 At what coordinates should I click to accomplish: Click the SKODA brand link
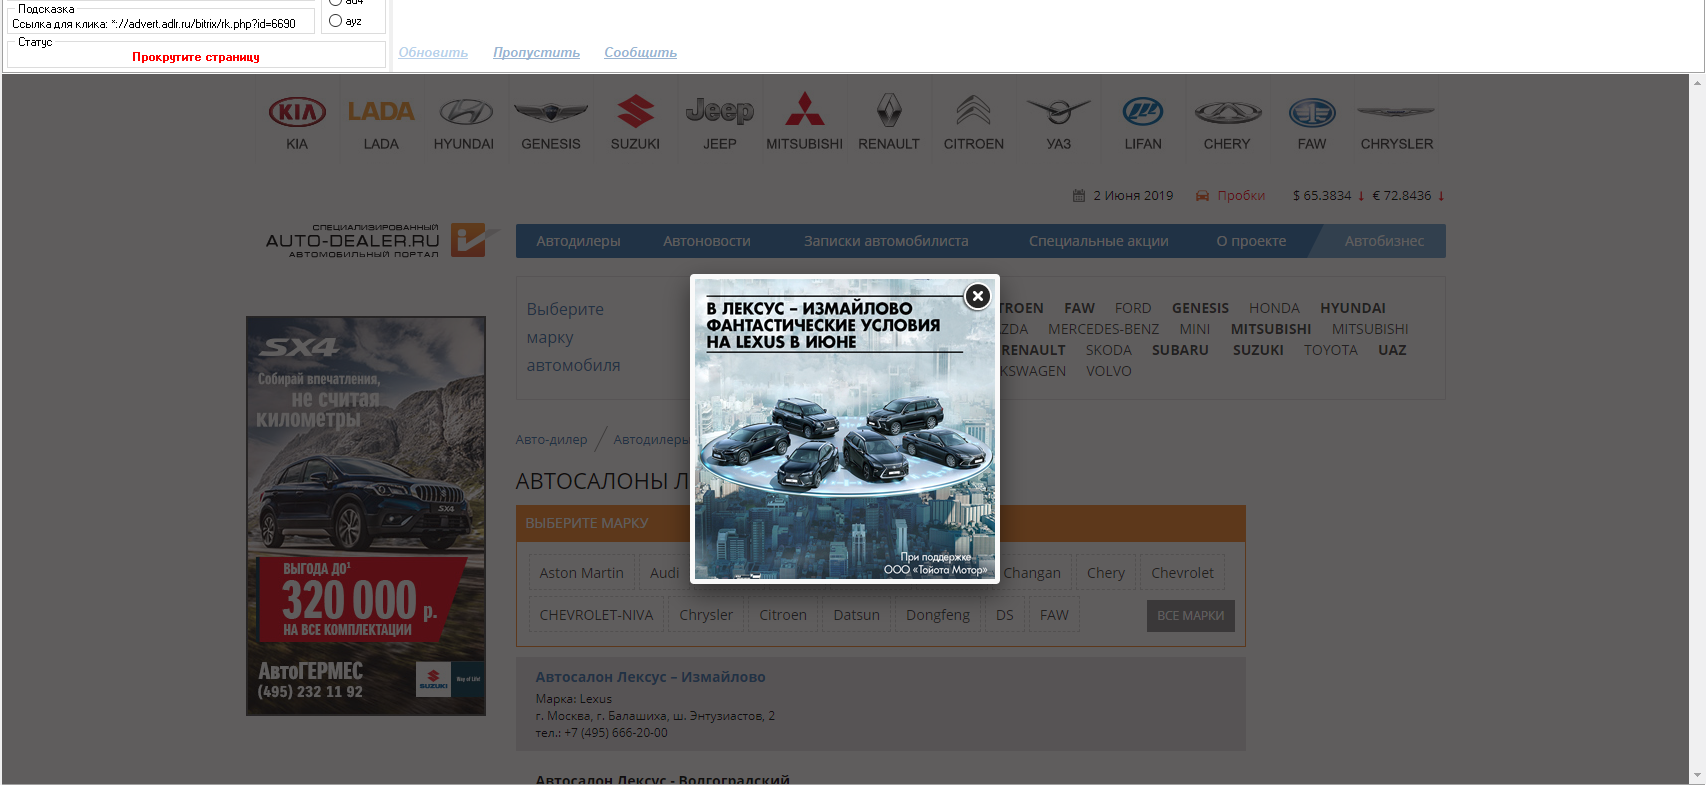pos(1108,350)
